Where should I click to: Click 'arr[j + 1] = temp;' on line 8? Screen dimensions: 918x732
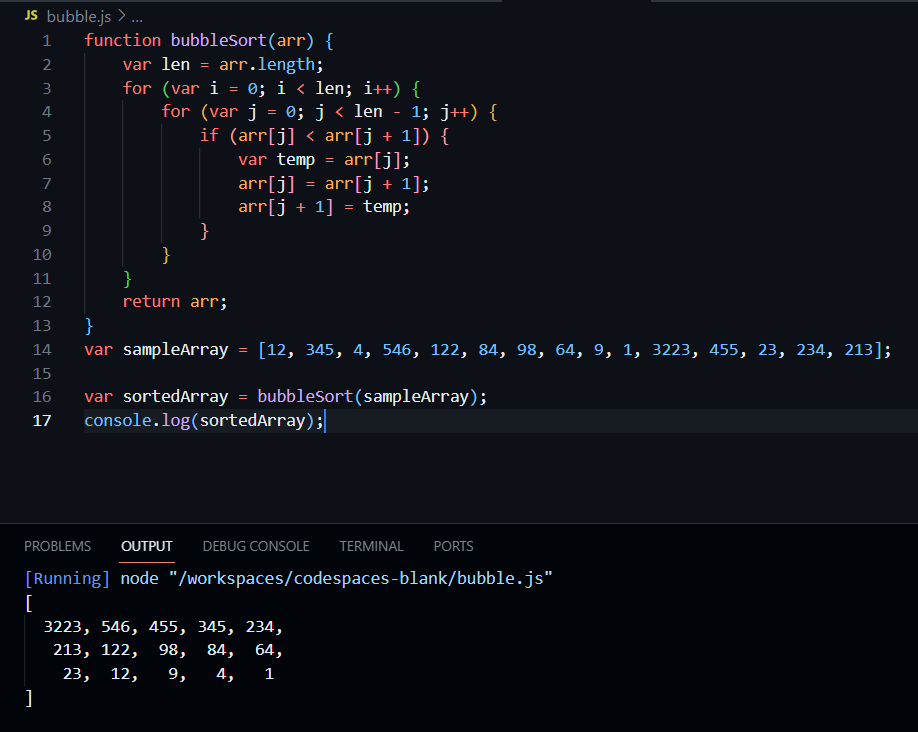[x=324, y=207]
